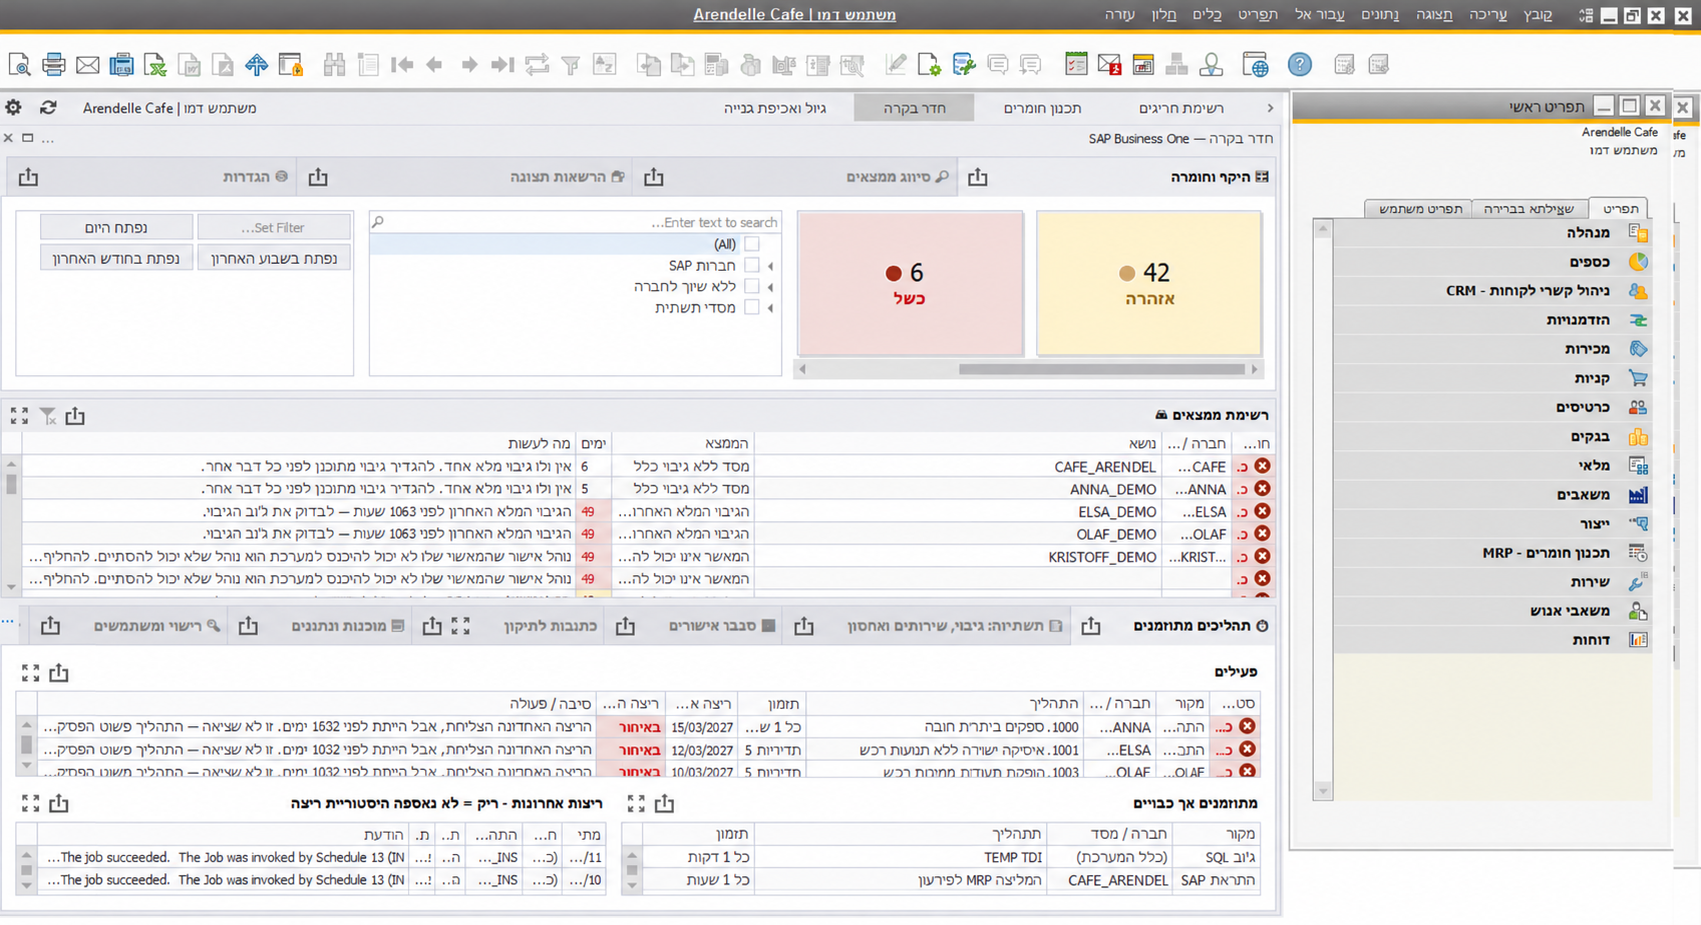Click the A-Z Sort toolbar icon

[x=605, y=65]
